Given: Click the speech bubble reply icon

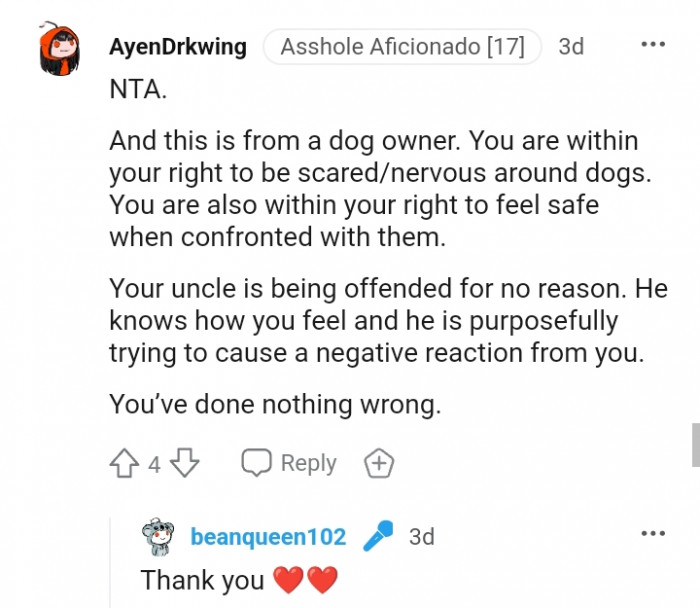Looking at the screenshot, I should click(x=257, y=463).
